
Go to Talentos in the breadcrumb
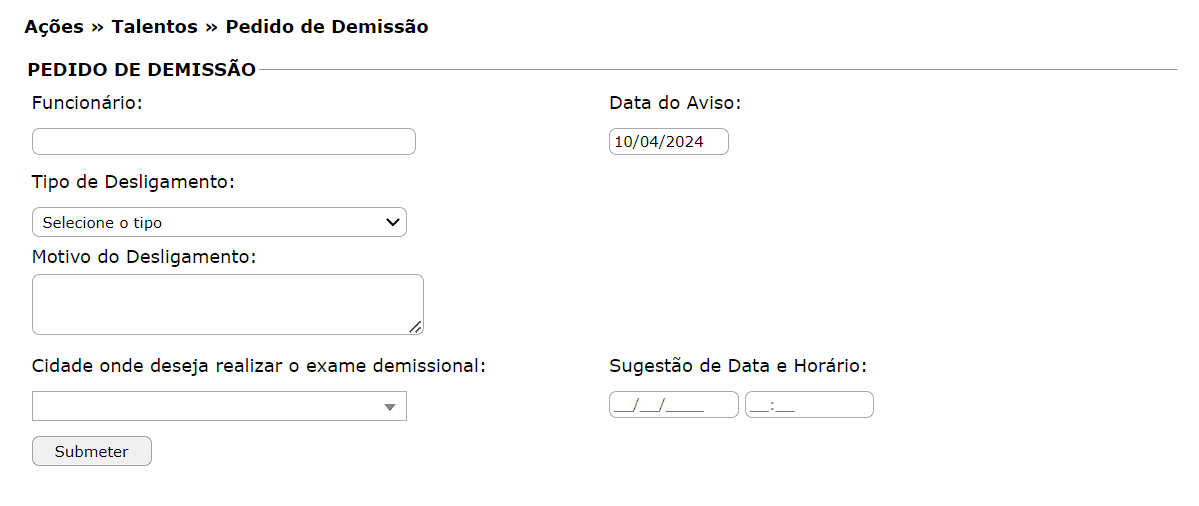click(x=154, y=27)
